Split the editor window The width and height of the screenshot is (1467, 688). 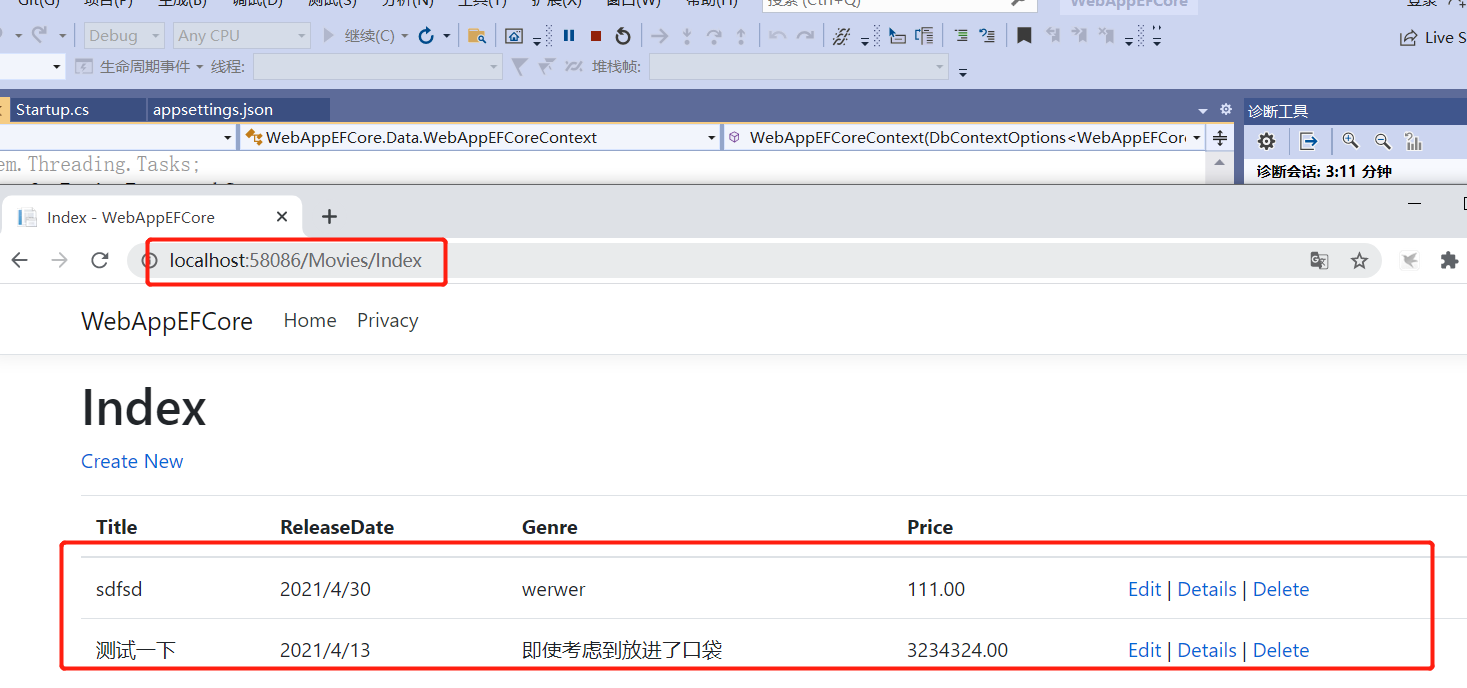[1220, 138]
